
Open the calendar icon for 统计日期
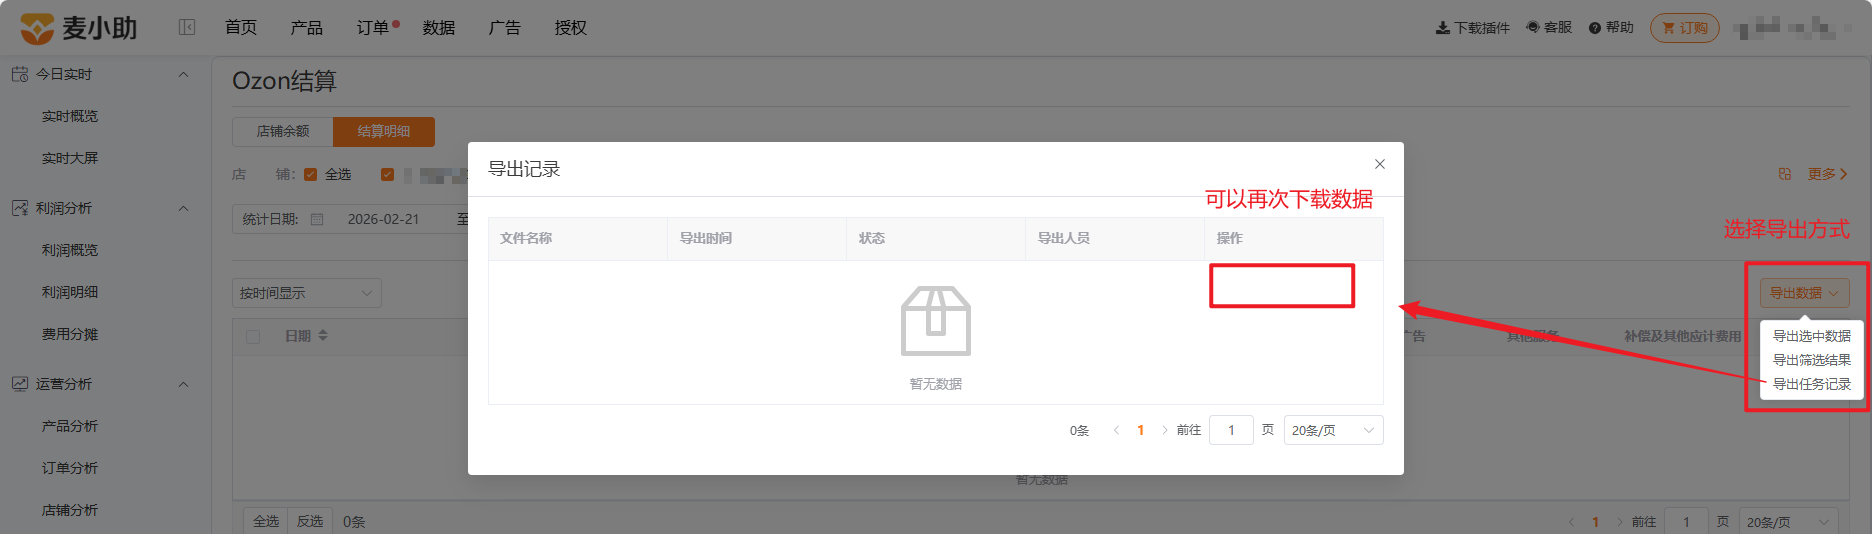pyautogui.click(x=317, y=219)
